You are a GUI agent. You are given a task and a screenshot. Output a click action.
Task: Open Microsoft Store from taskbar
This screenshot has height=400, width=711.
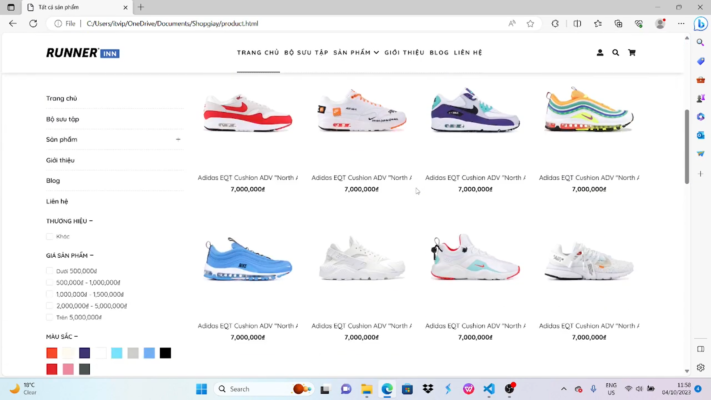click(x=407, y=389)
